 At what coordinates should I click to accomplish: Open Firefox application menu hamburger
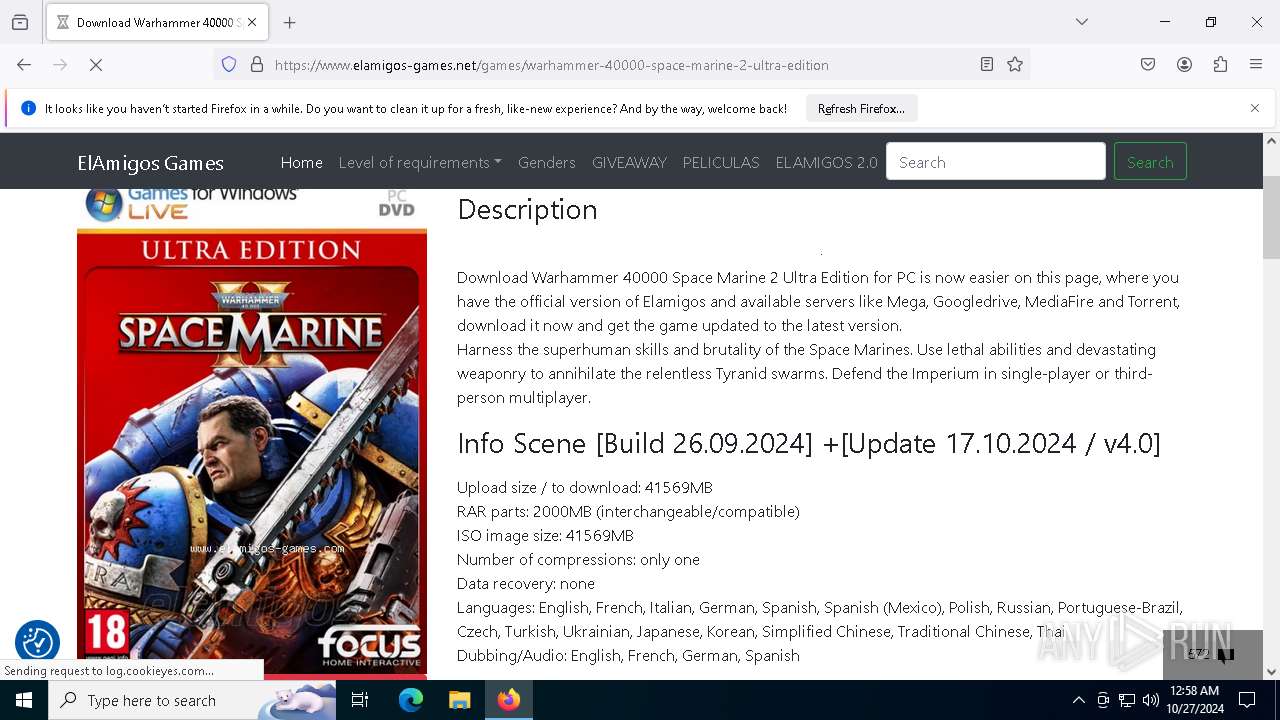[x=1256, y=65]
